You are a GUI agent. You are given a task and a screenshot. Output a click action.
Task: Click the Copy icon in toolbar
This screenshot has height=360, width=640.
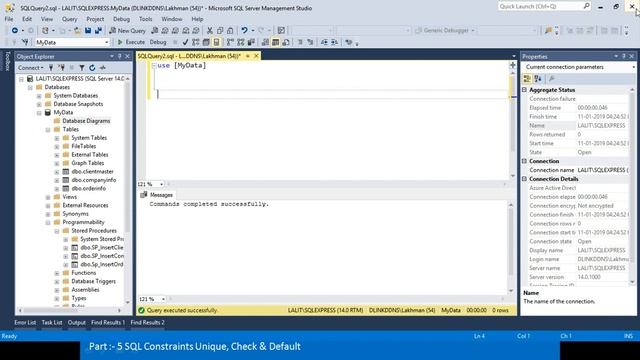(220, 31)
